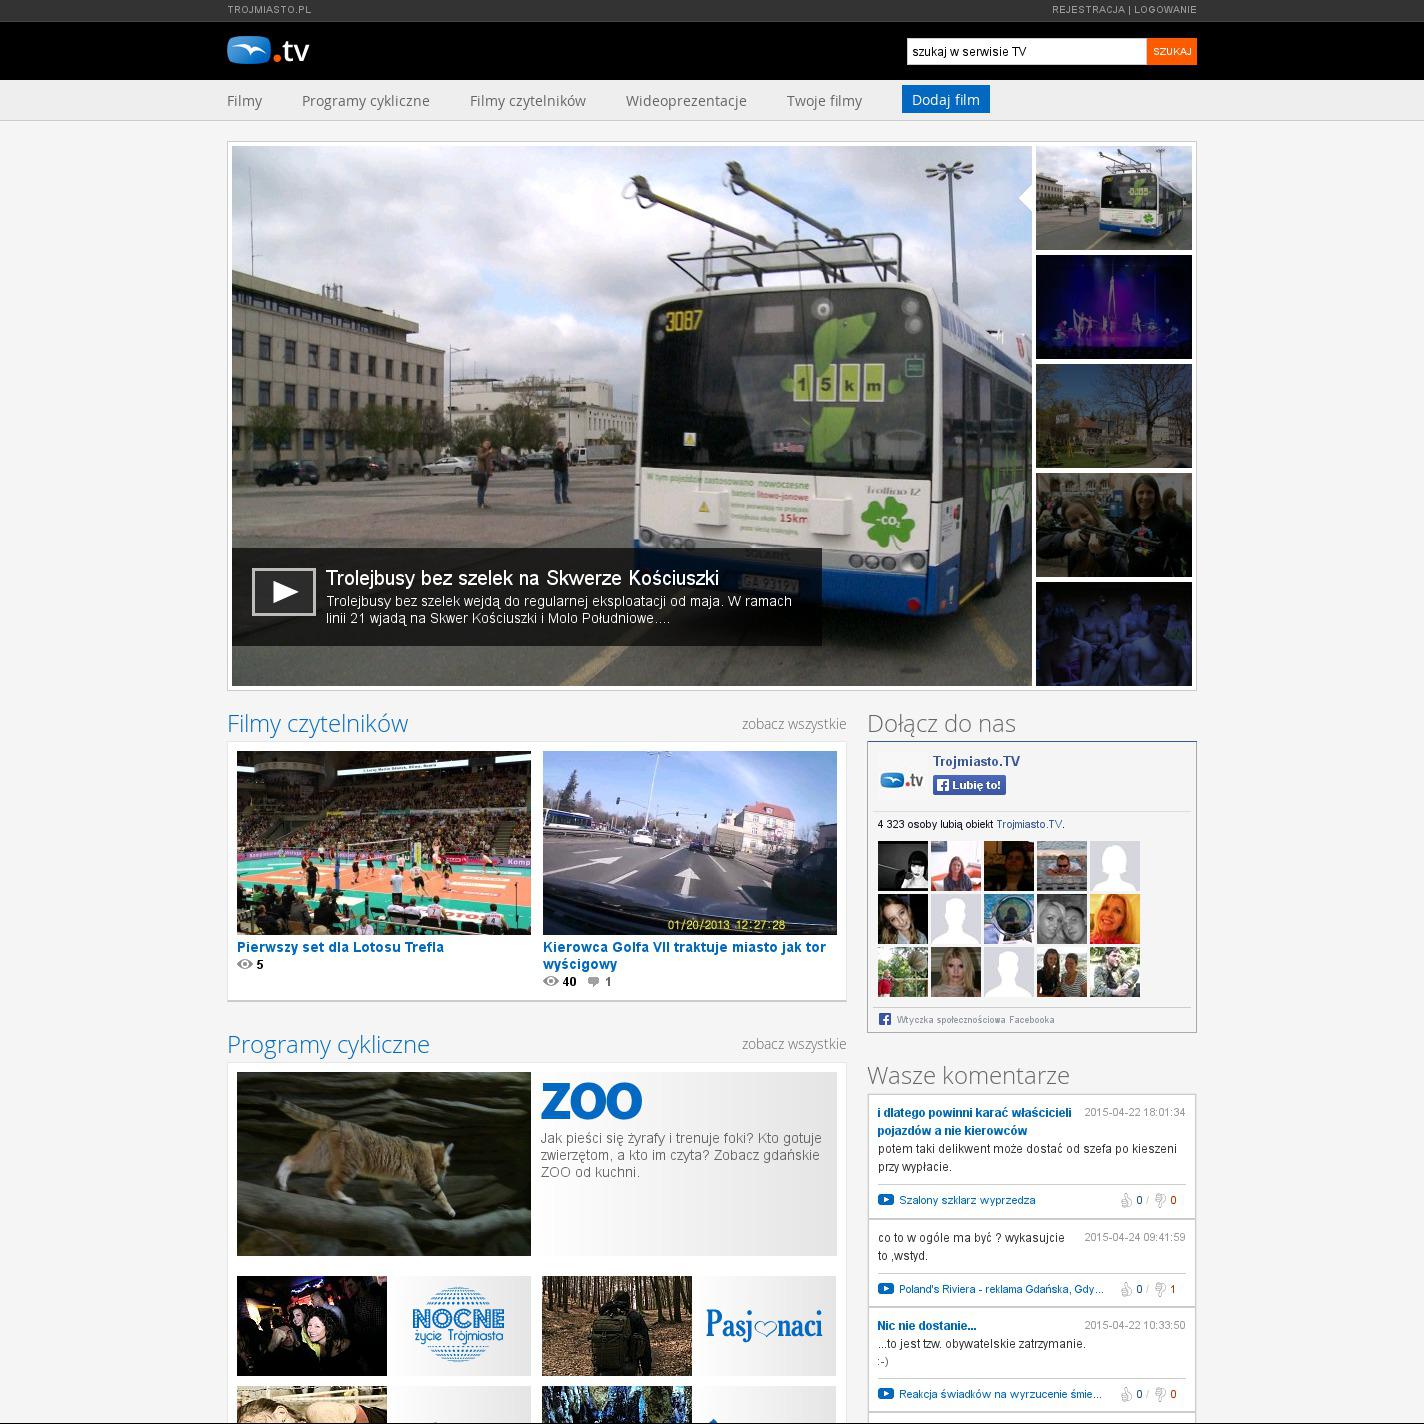Click the orange SZUKAJ search button
Image resolution: width=1424 pixels, height=1424 pixels.
(1171, 52)
